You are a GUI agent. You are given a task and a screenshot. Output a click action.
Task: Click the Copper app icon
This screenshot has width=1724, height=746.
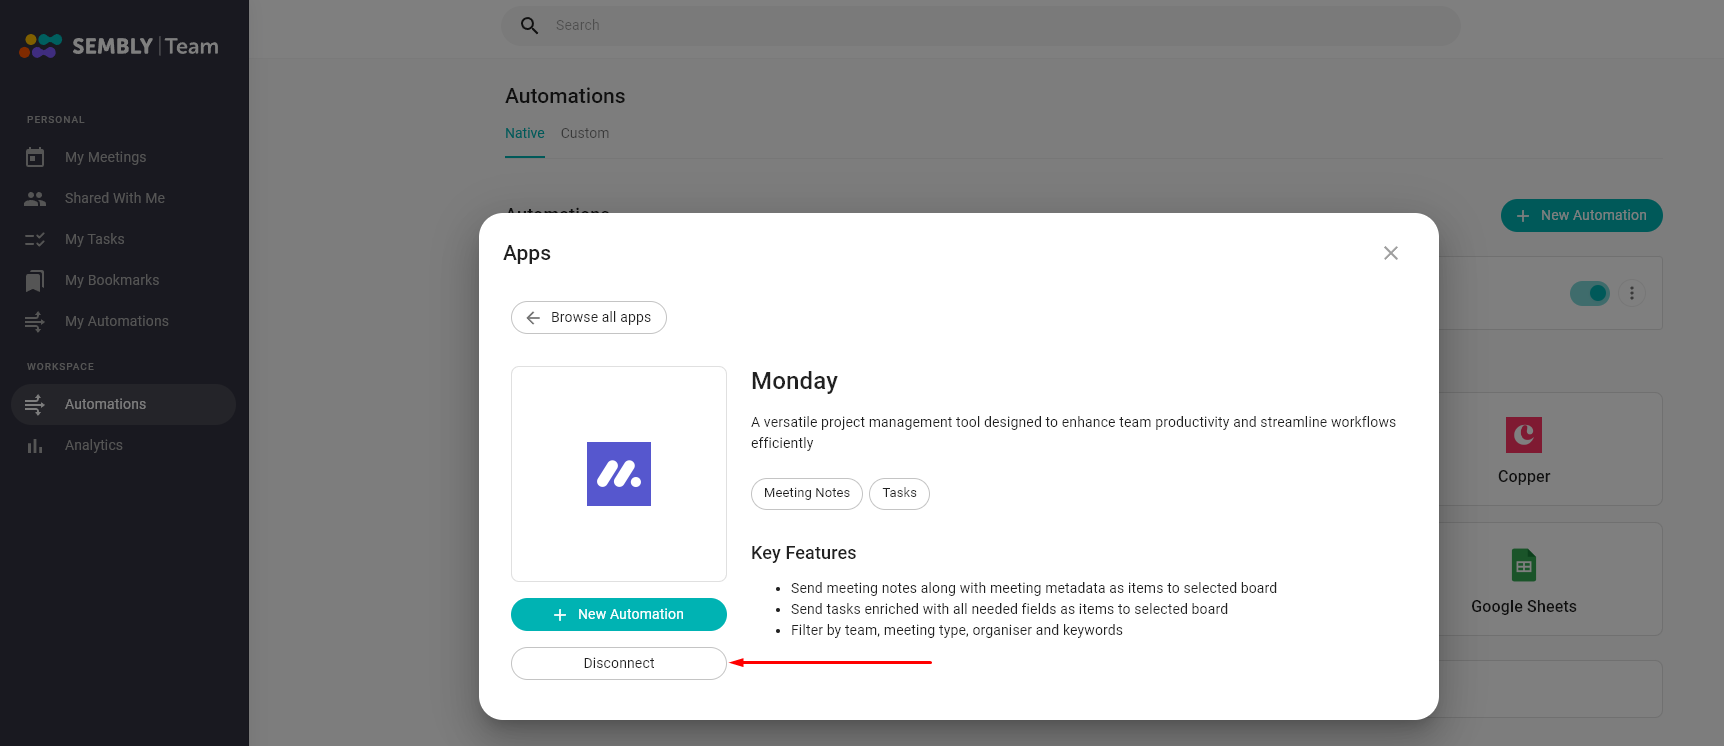1524,435
